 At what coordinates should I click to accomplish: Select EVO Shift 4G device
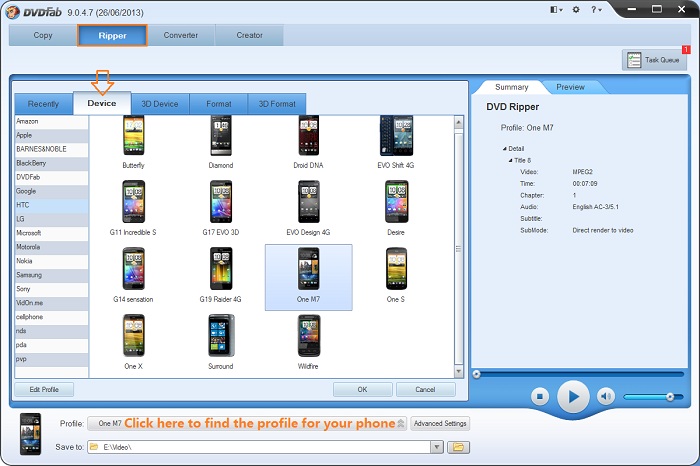point(396,142)
